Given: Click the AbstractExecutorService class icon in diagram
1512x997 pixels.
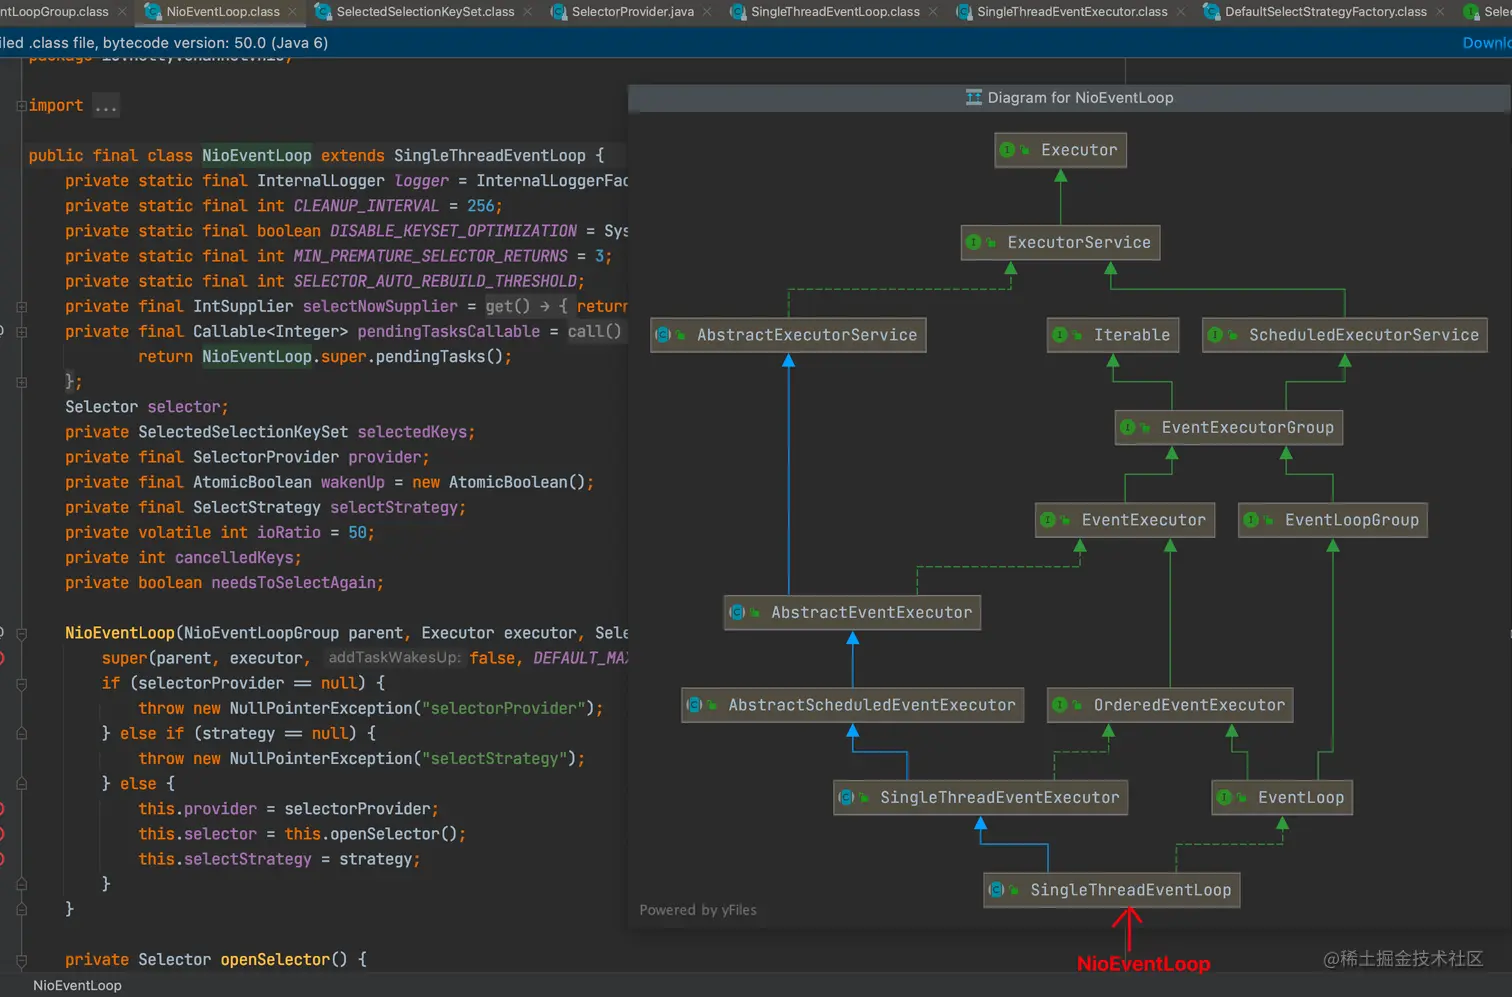Looking at the screenshot, I should tap(663, 335).
